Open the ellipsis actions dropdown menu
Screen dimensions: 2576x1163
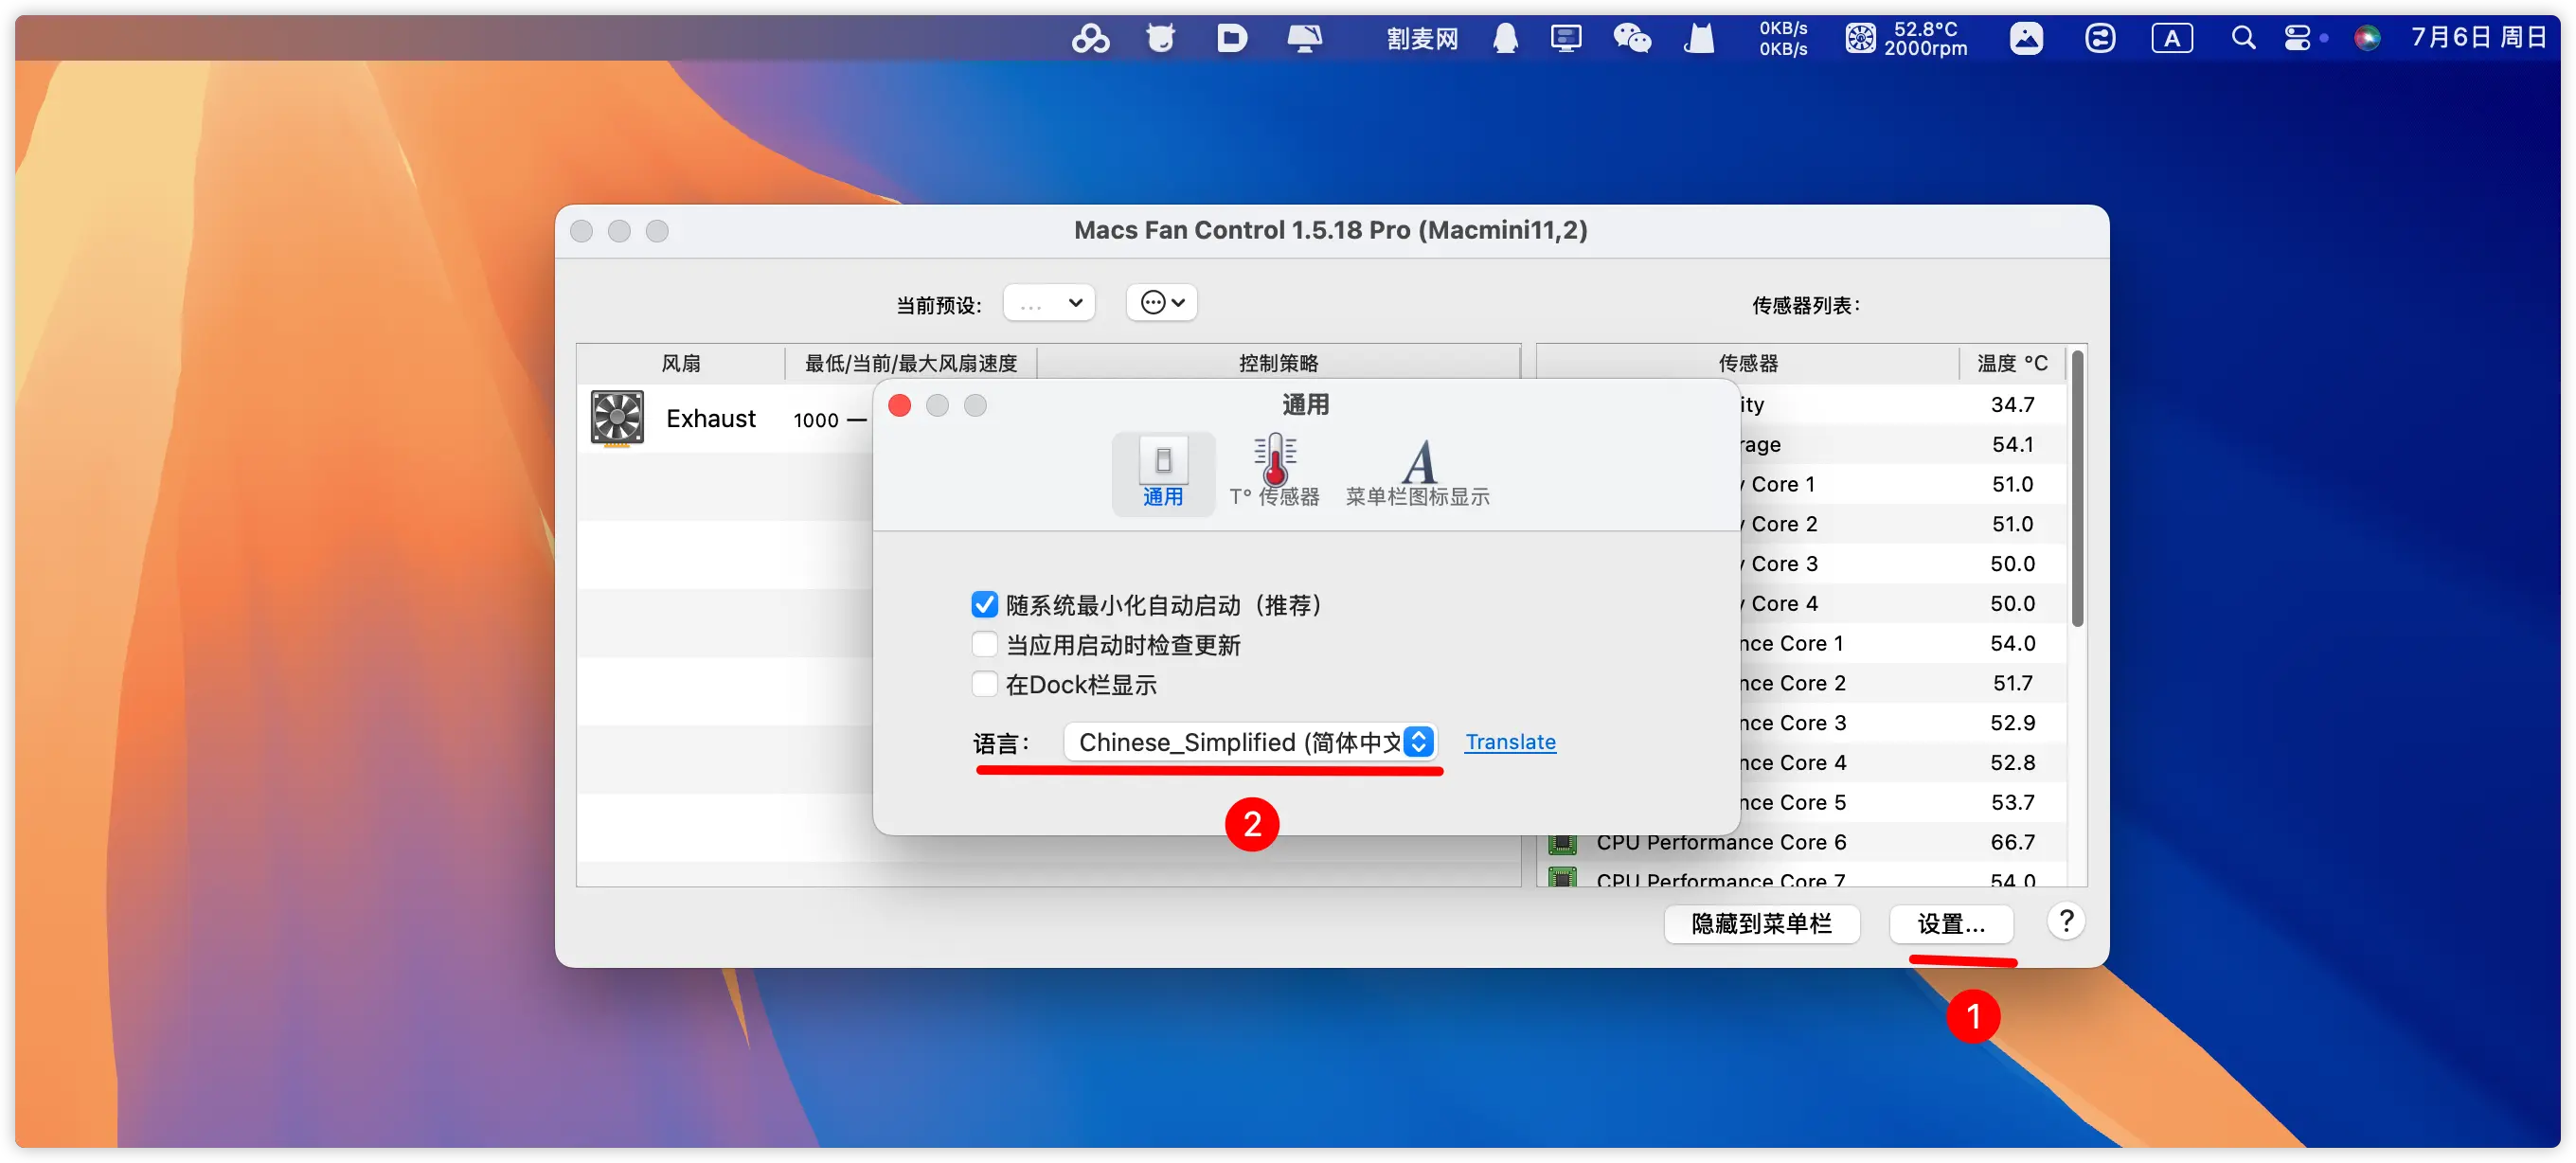[1162, 303]
